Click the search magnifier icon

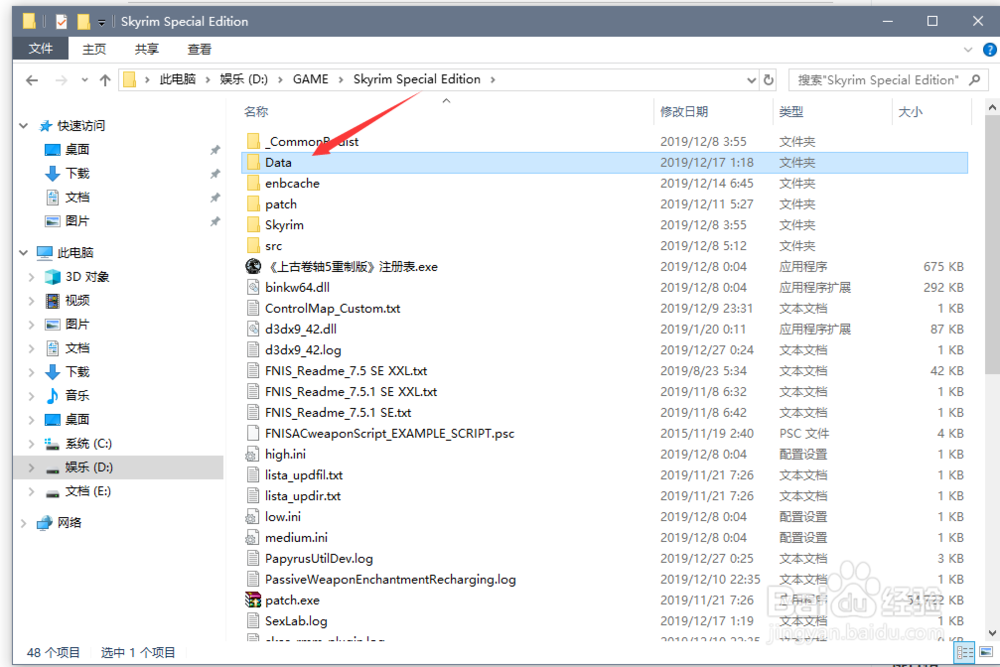coord(974,80)
